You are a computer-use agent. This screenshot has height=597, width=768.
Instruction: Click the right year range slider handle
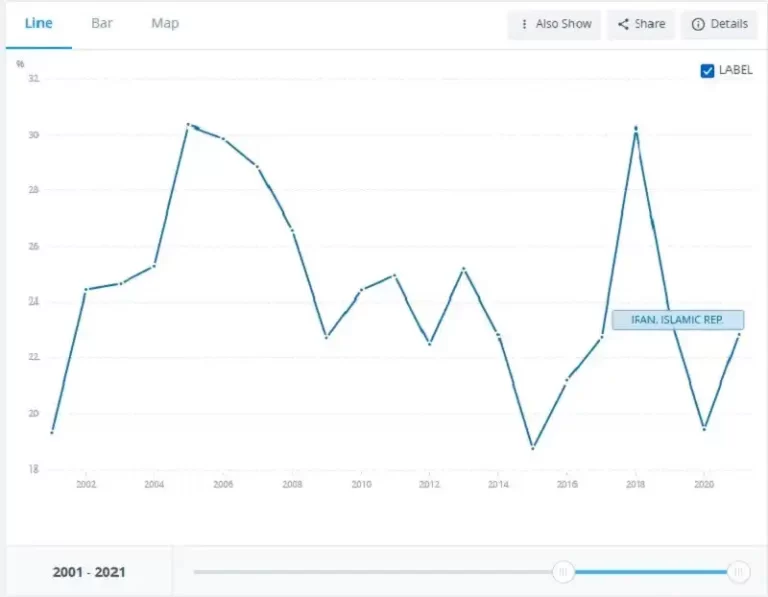739,572
